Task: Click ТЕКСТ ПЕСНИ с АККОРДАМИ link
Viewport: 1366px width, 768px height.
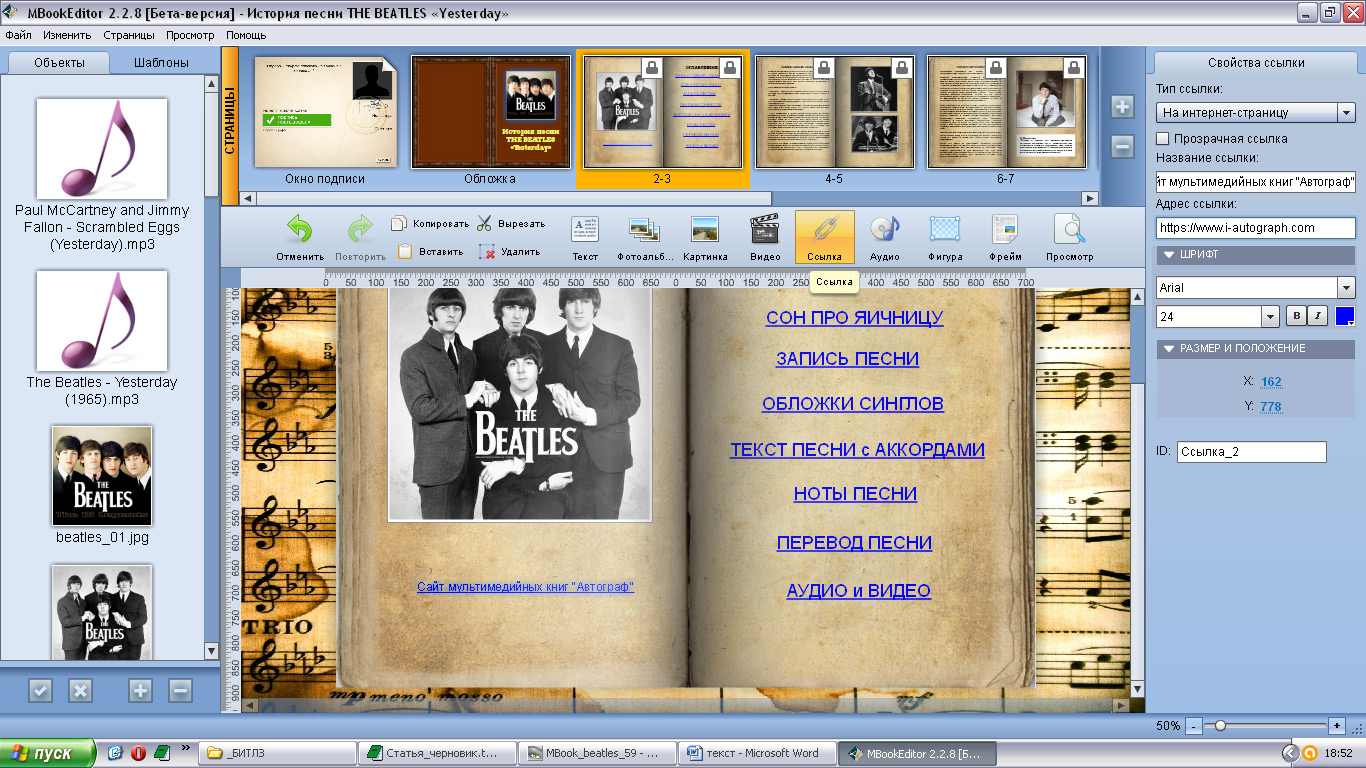Action: tap(857, 450)
